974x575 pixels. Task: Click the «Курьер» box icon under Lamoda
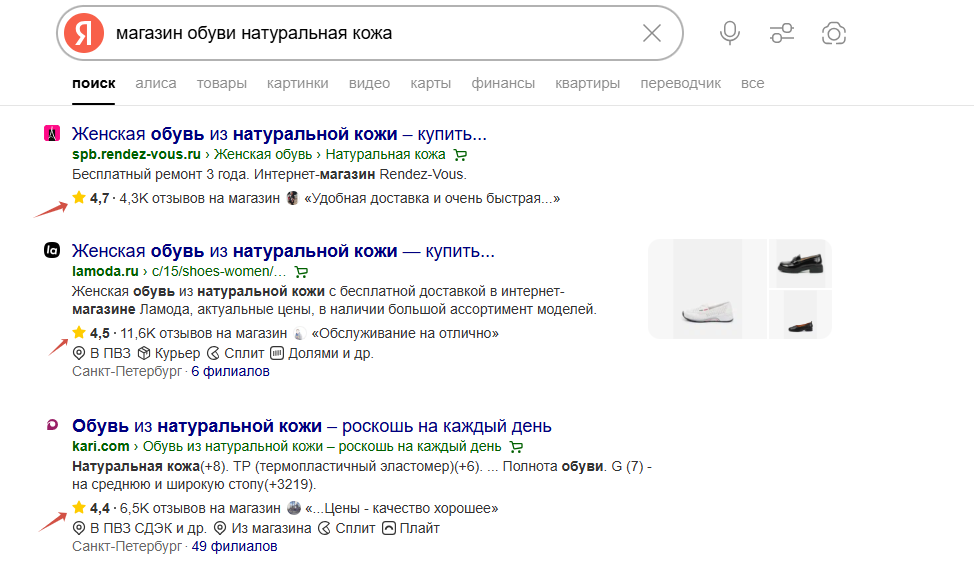pos(144,353)
